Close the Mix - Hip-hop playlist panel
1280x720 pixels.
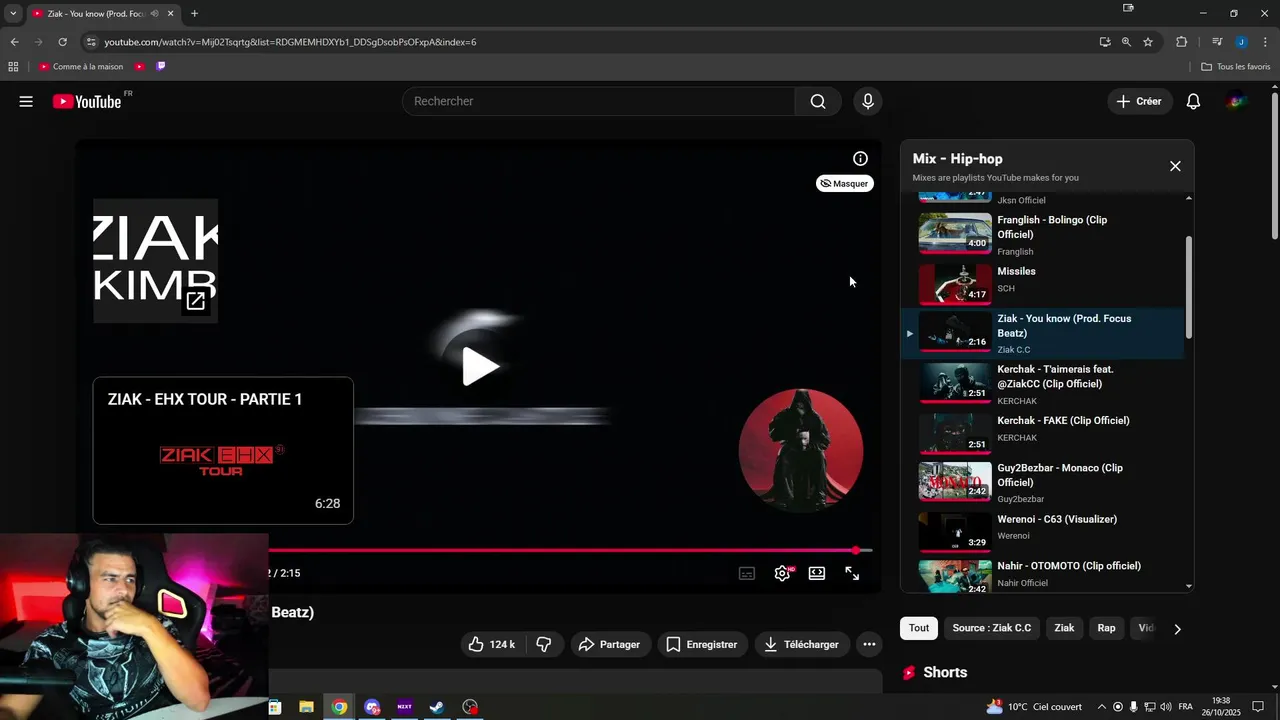click(x=1175, y=166)
